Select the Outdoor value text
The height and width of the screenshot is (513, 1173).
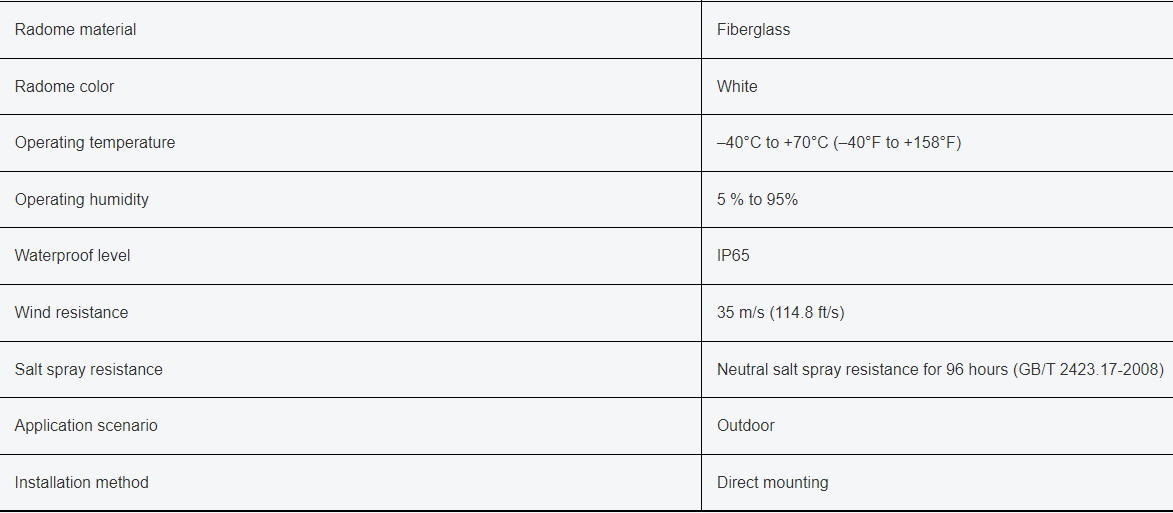tap(746, 426)
